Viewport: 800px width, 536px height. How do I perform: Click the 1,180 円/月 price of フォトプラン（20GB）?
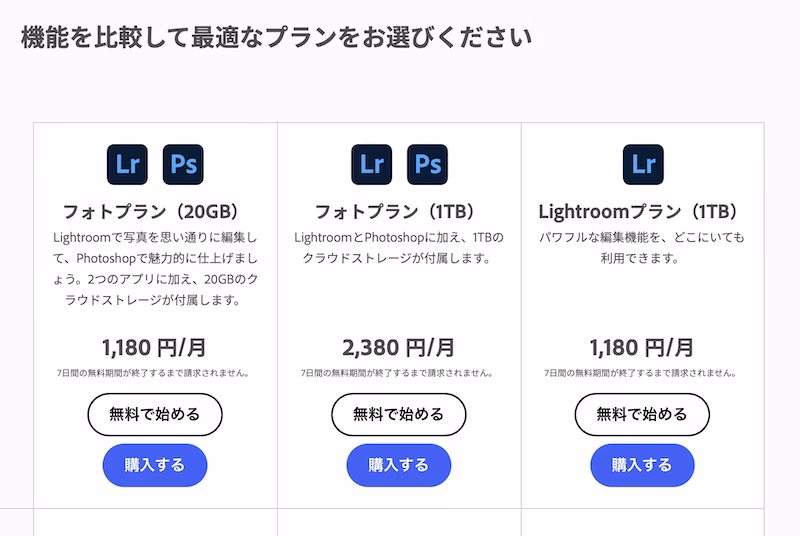coord(155,348)
